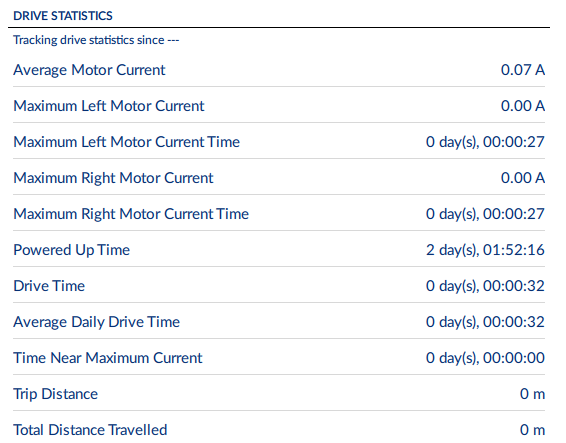Click the Trip Distance label
Screen dimensions: 566x443
(55, 394)
